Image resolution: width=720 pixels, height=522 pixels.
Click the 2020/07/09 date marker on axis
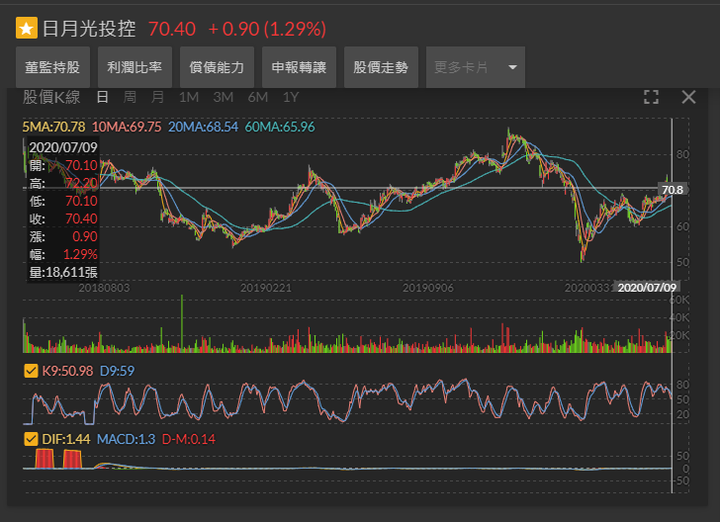647,287
